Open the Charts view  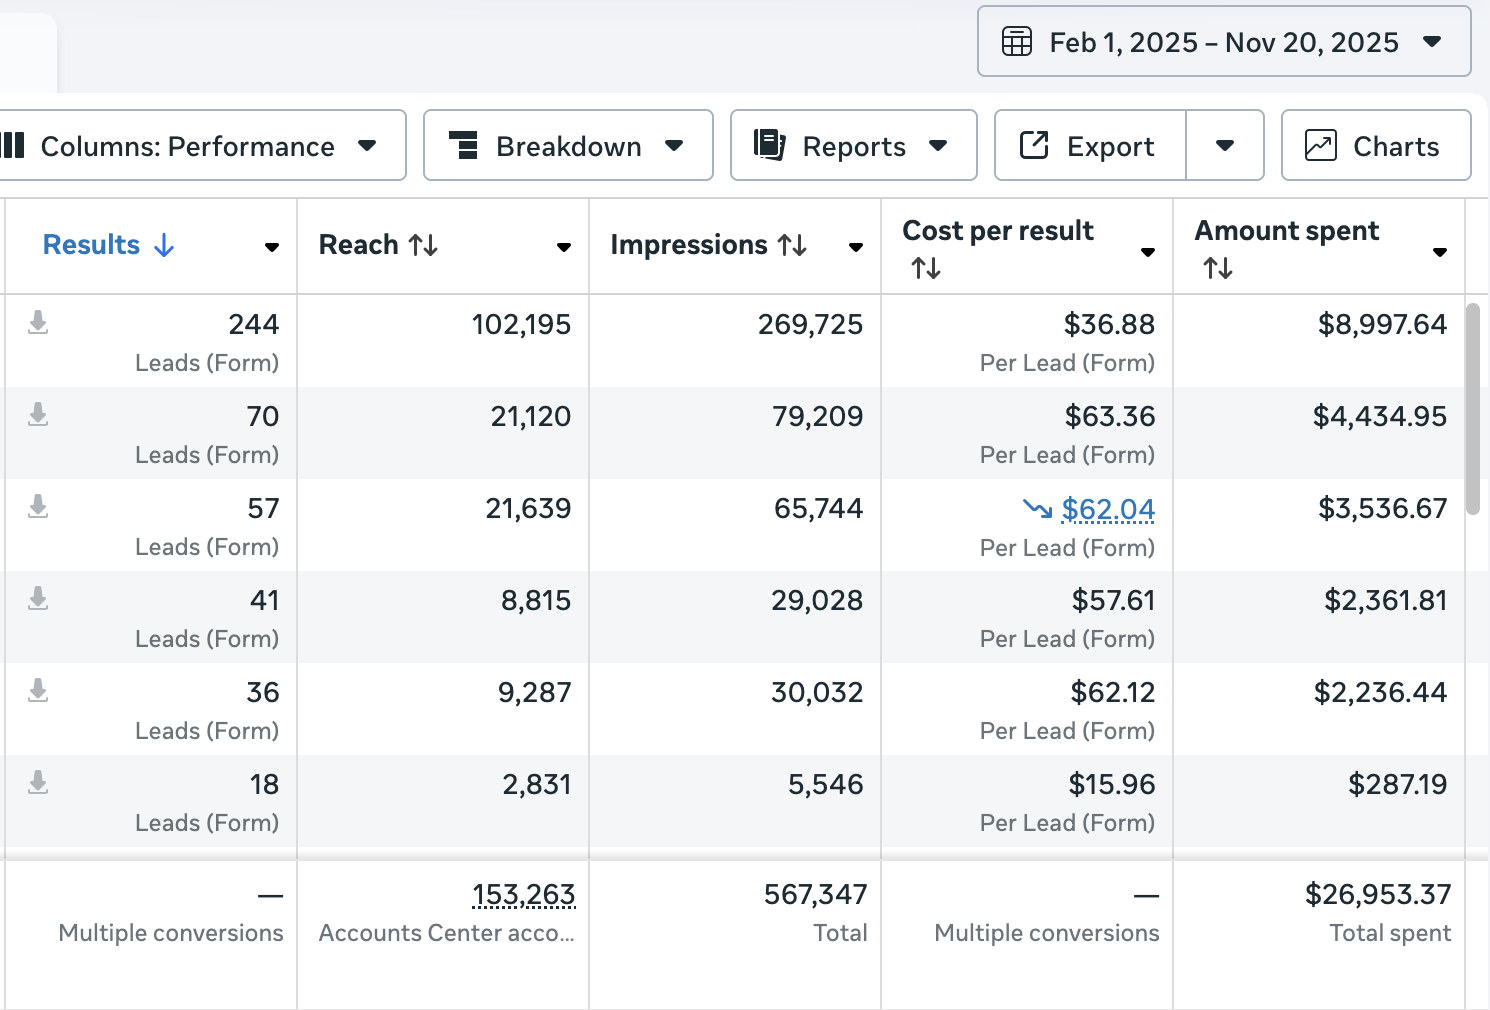click(x=1375, y=146)
